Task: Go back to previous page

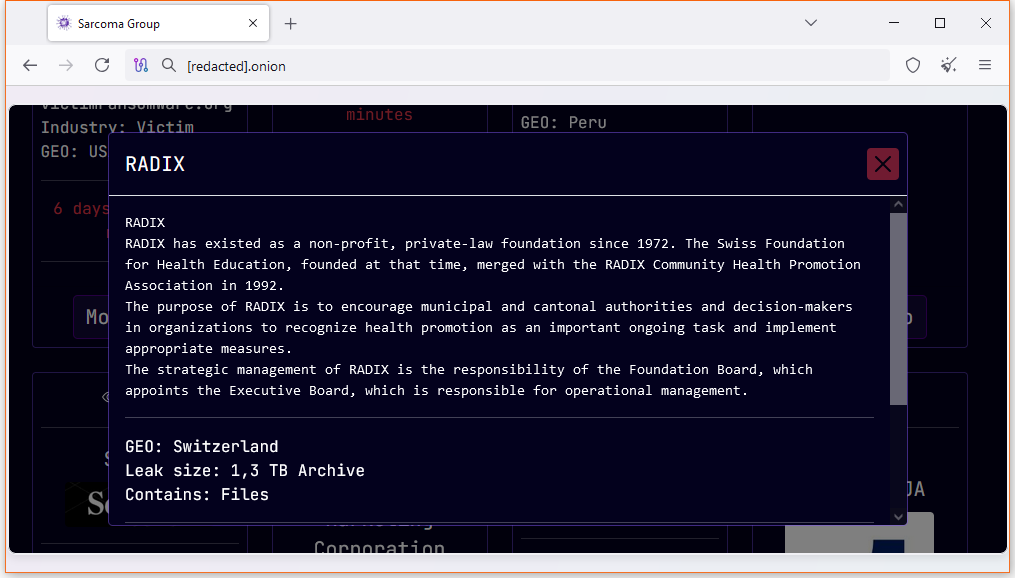Action: [30, 65]
